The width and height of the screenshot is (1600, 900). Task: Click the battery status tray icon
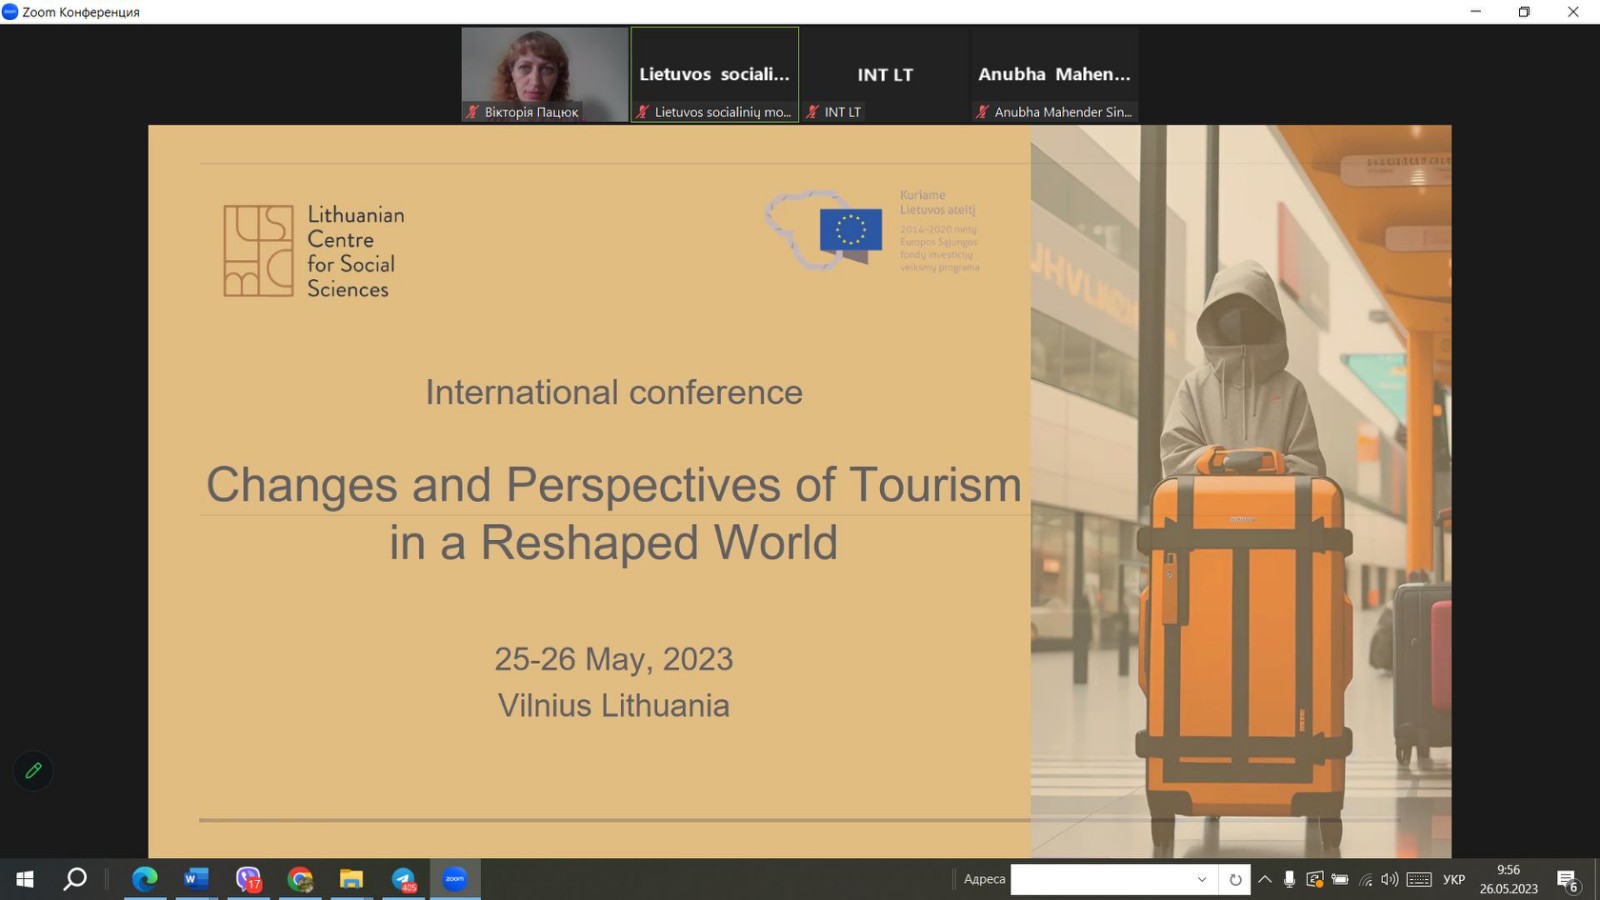pyautogui.click(x=1340, y=879)
